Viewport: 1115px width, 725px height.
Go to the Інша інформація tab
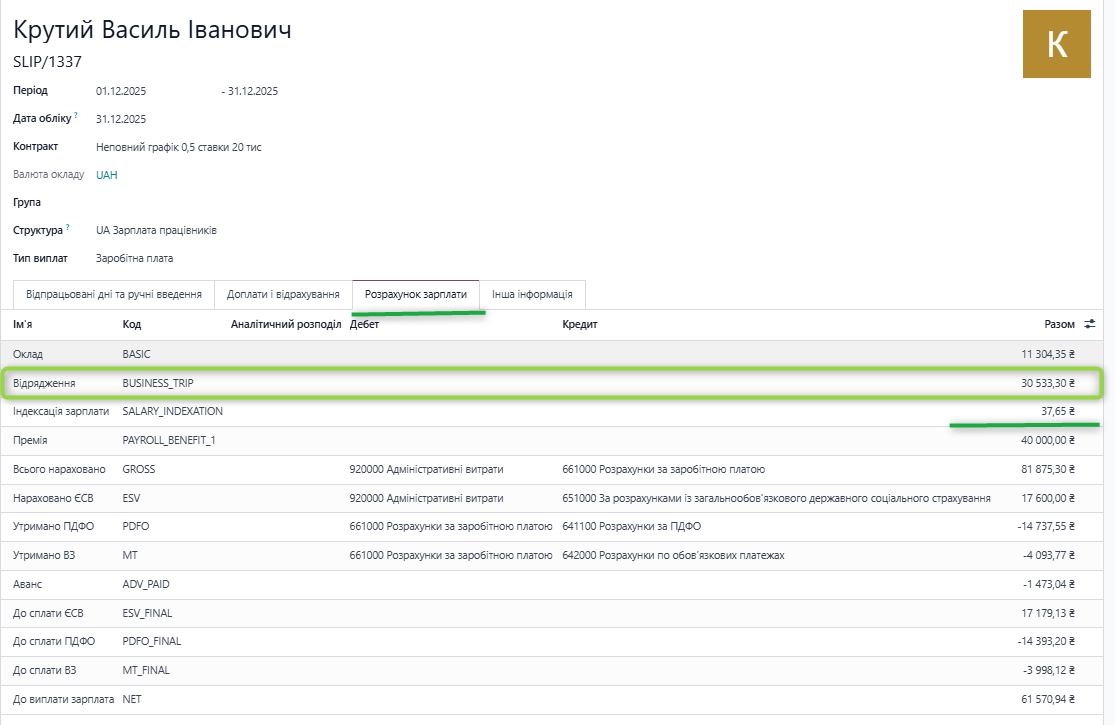tap(532, 295)
